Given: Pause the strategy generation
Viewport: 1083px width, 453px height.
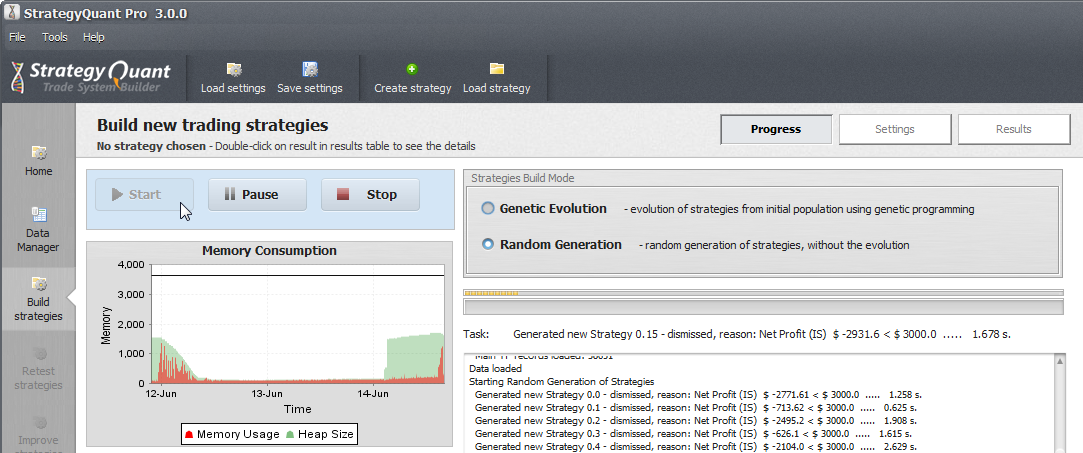Looking at the screenshot, I should click(x=258, y=195).
